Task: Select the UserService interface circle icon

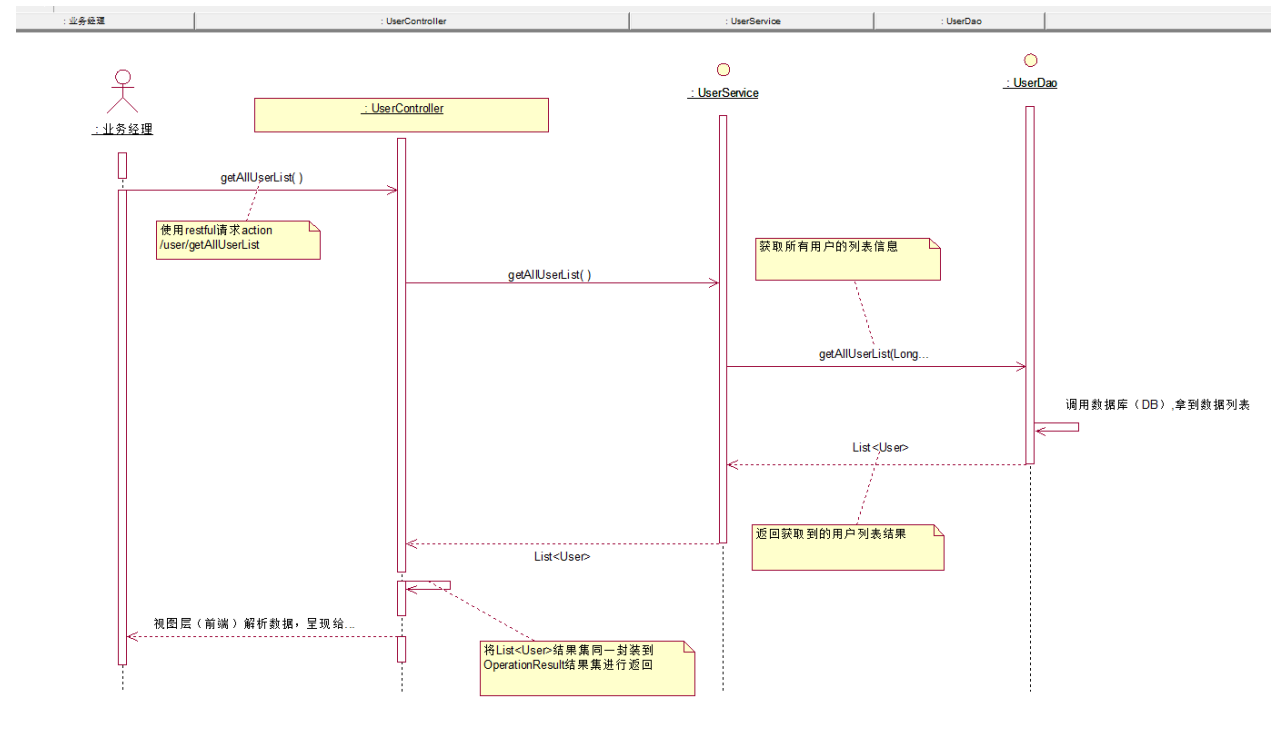Action: tap(723, 69)
